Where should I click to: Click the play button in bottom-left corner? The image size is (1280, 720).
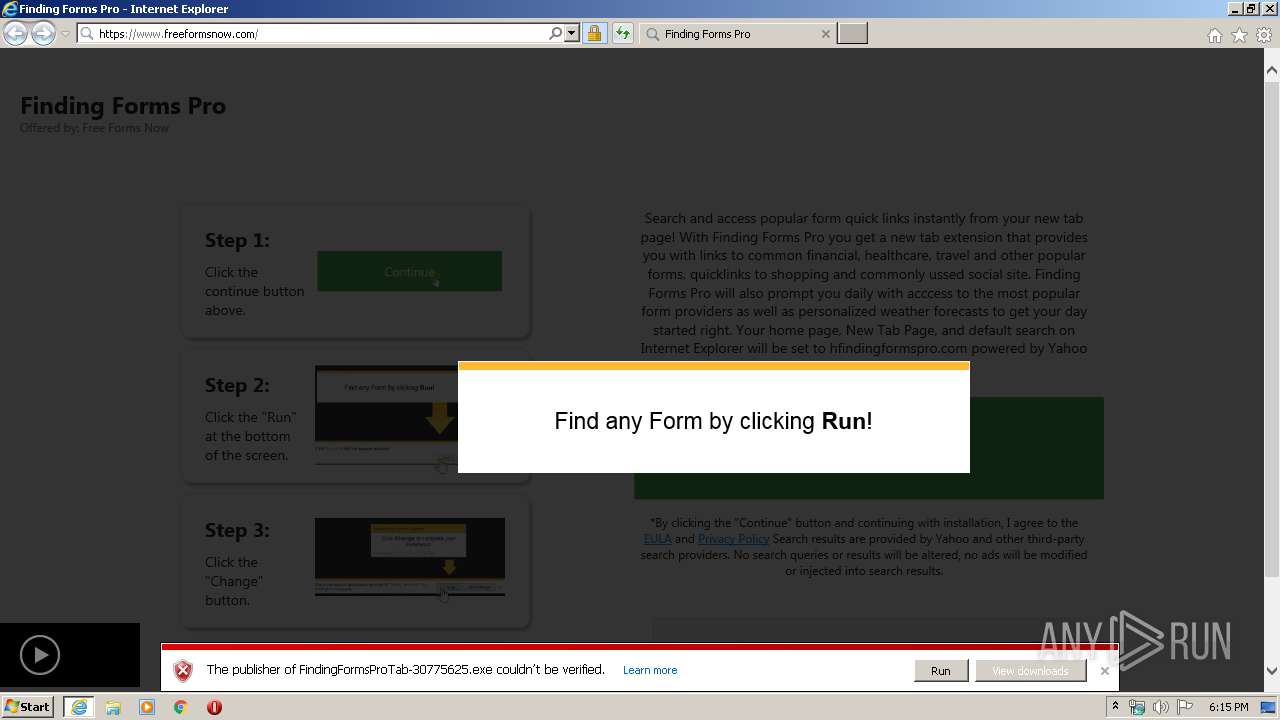coord(40,655)
